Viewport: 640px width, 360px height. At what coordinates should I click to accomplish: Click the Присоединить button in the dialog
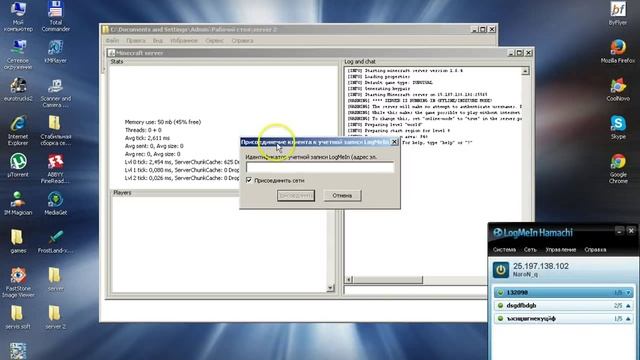(x=296, y=196)
